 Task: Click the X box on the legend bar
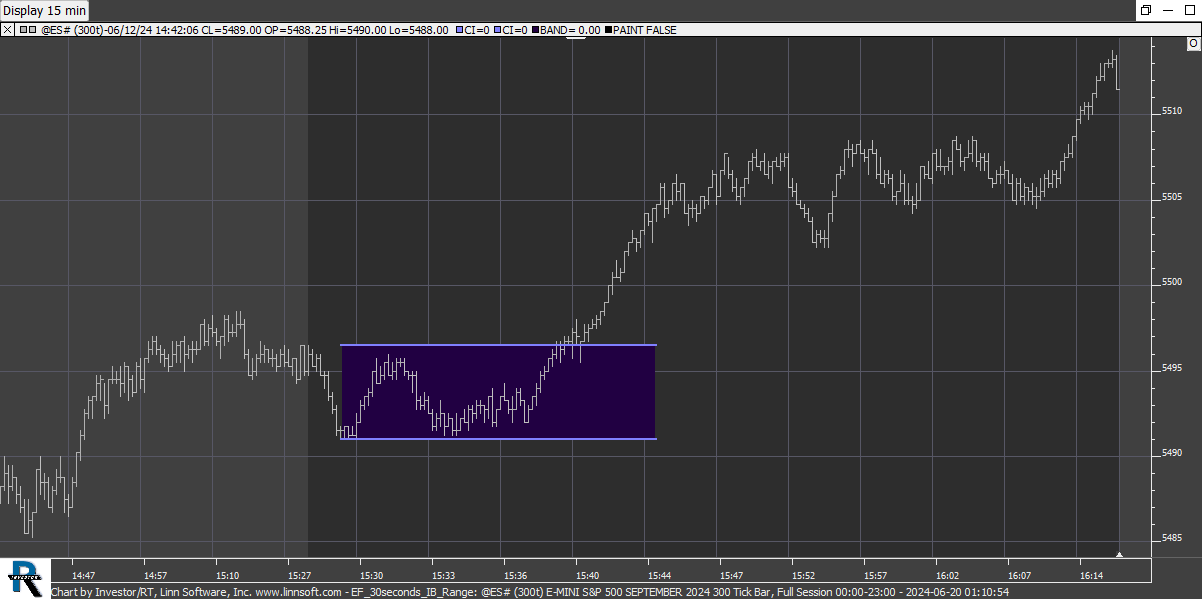(x=7, y=30)
